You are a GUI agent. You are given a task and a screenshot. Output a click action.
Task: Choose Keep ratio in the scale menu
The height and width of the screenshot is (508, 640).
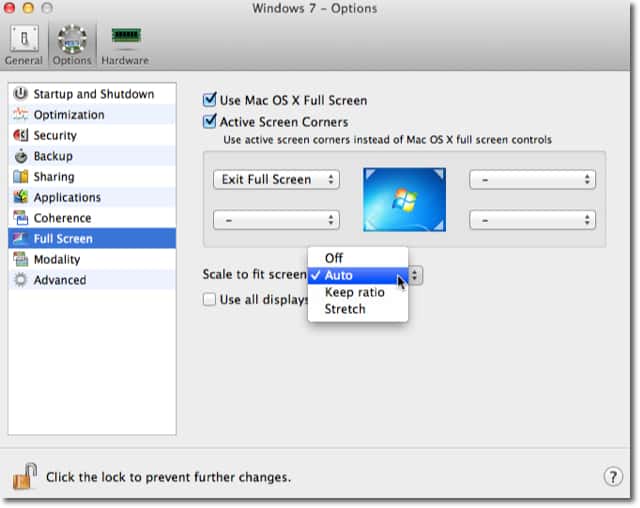[x=358, y=292]
